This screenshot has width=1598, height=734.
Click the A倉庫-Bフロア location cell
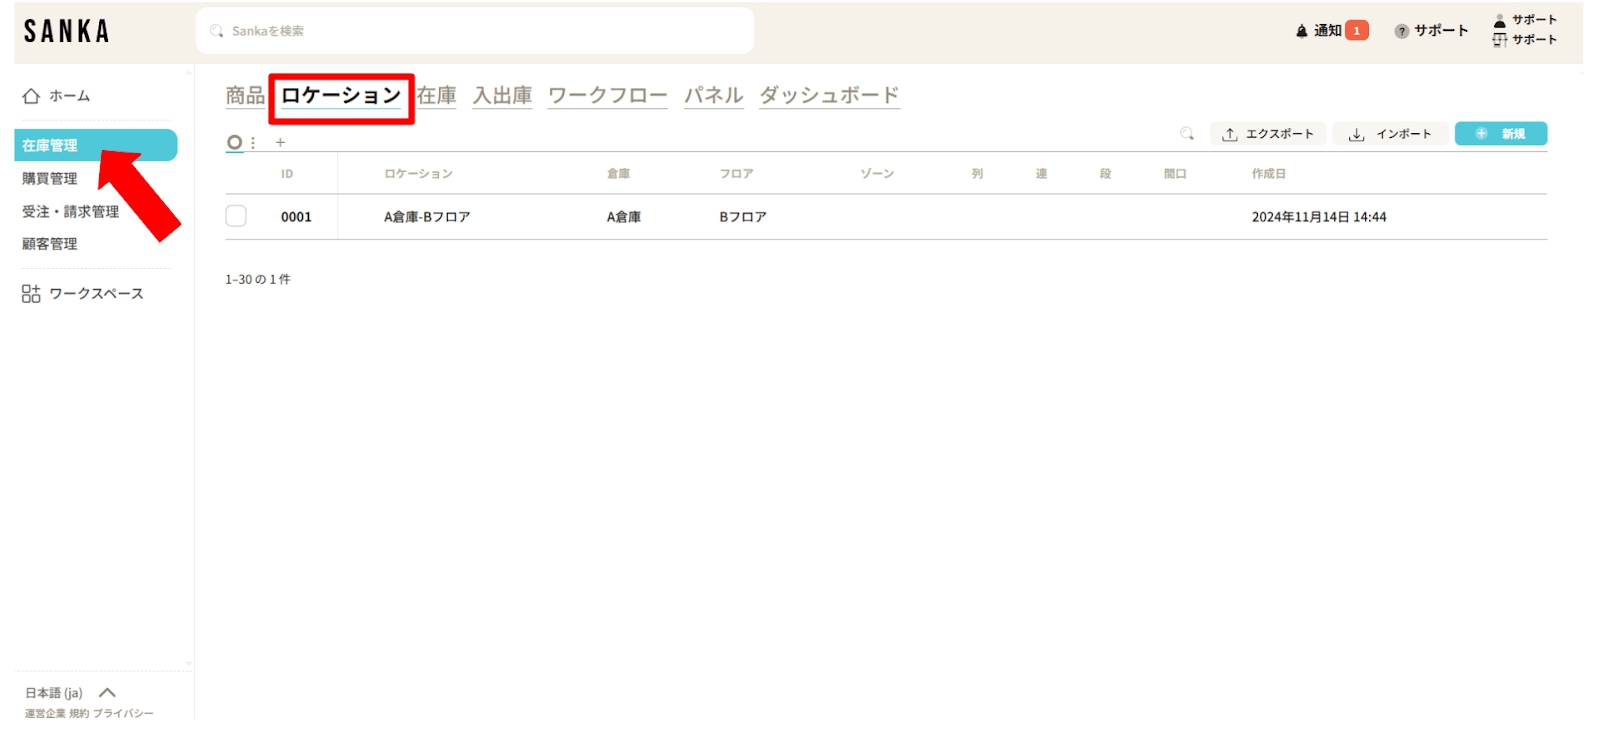click(427, 217)
